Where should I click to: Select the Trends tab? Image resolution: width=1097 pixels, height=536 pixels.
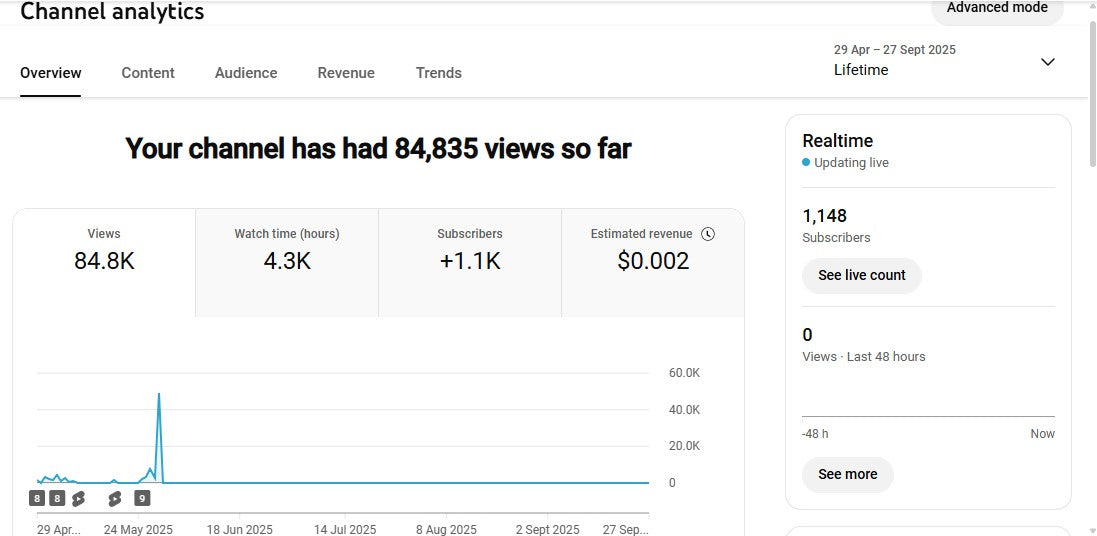[x=438, y=73]
